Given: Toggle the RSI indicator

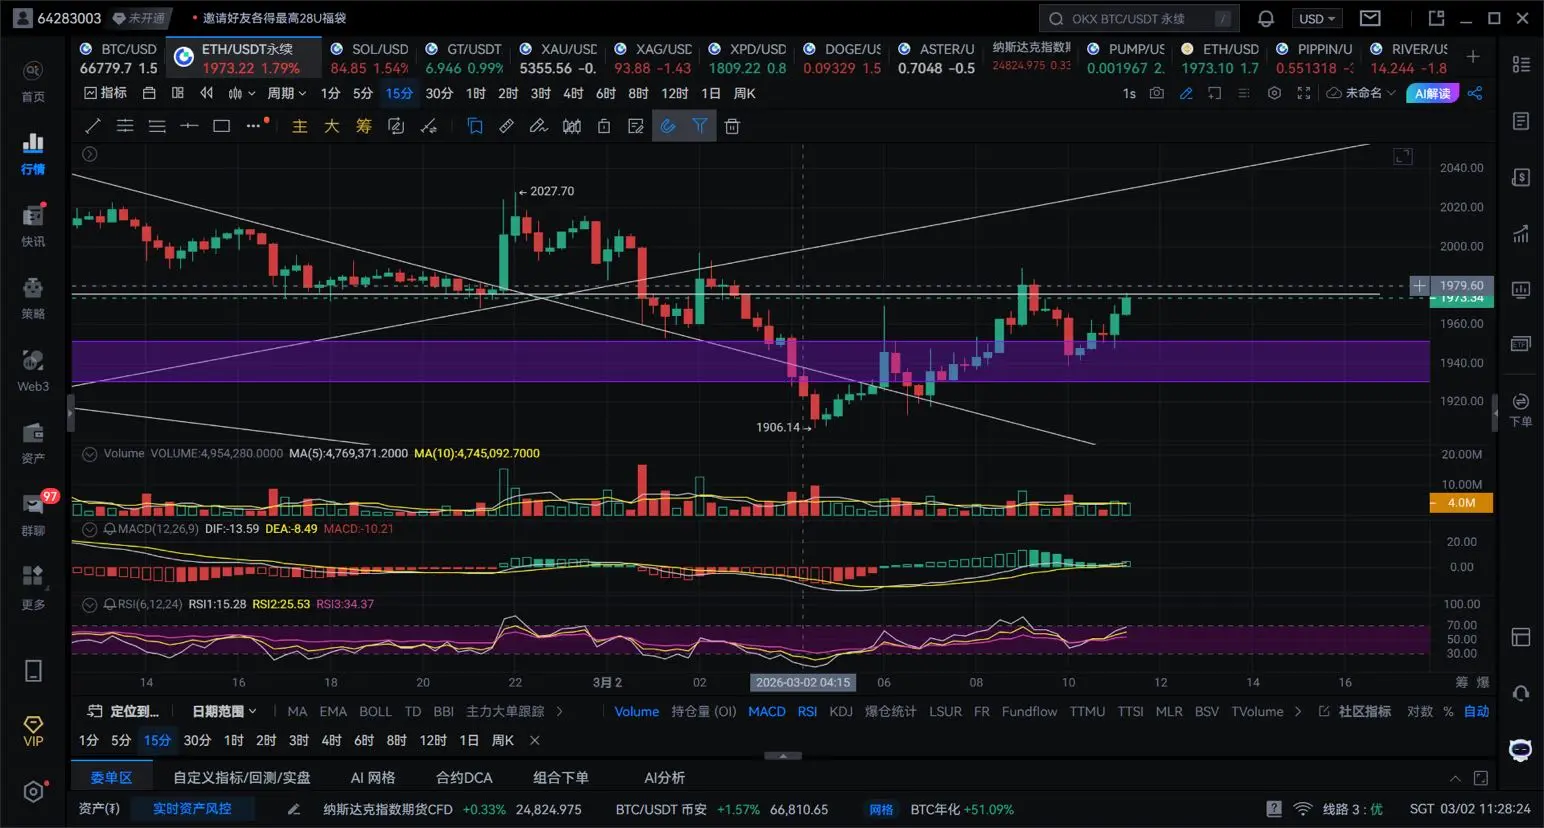Looking at the screenshot, I should point(807,711).
